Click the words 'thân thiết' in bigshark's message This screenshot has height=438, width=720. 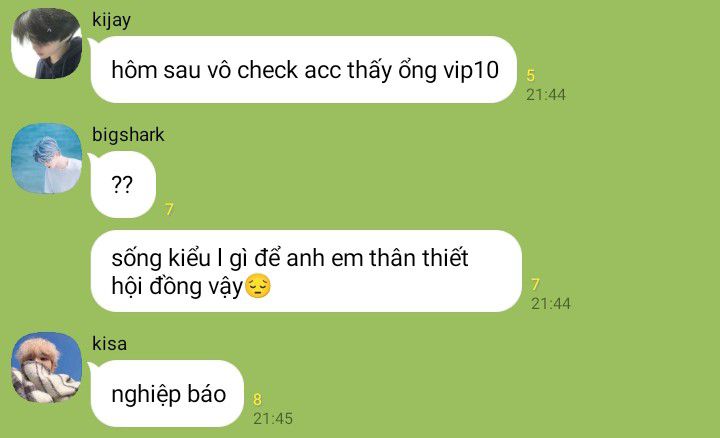pyautogui.click(x=419, y=258)
